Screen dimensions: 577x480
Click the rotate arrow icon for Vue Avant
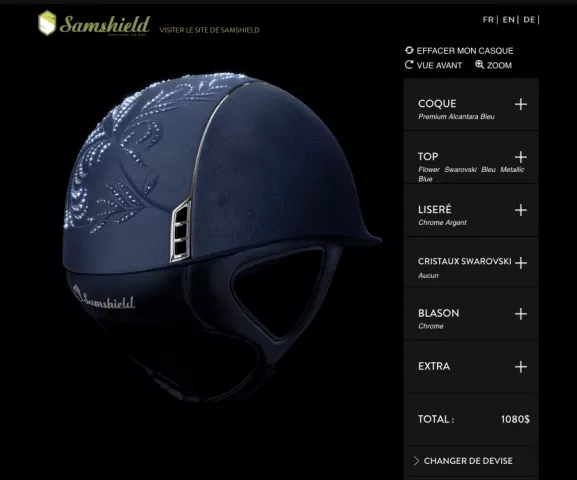[409, 65]
